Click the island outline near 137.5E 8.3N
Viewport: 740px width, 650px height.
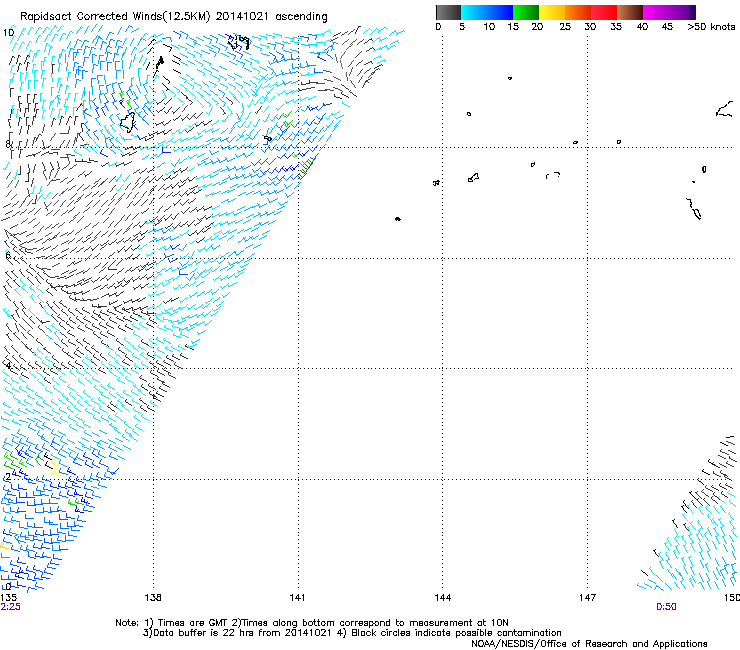click(127, 122)
